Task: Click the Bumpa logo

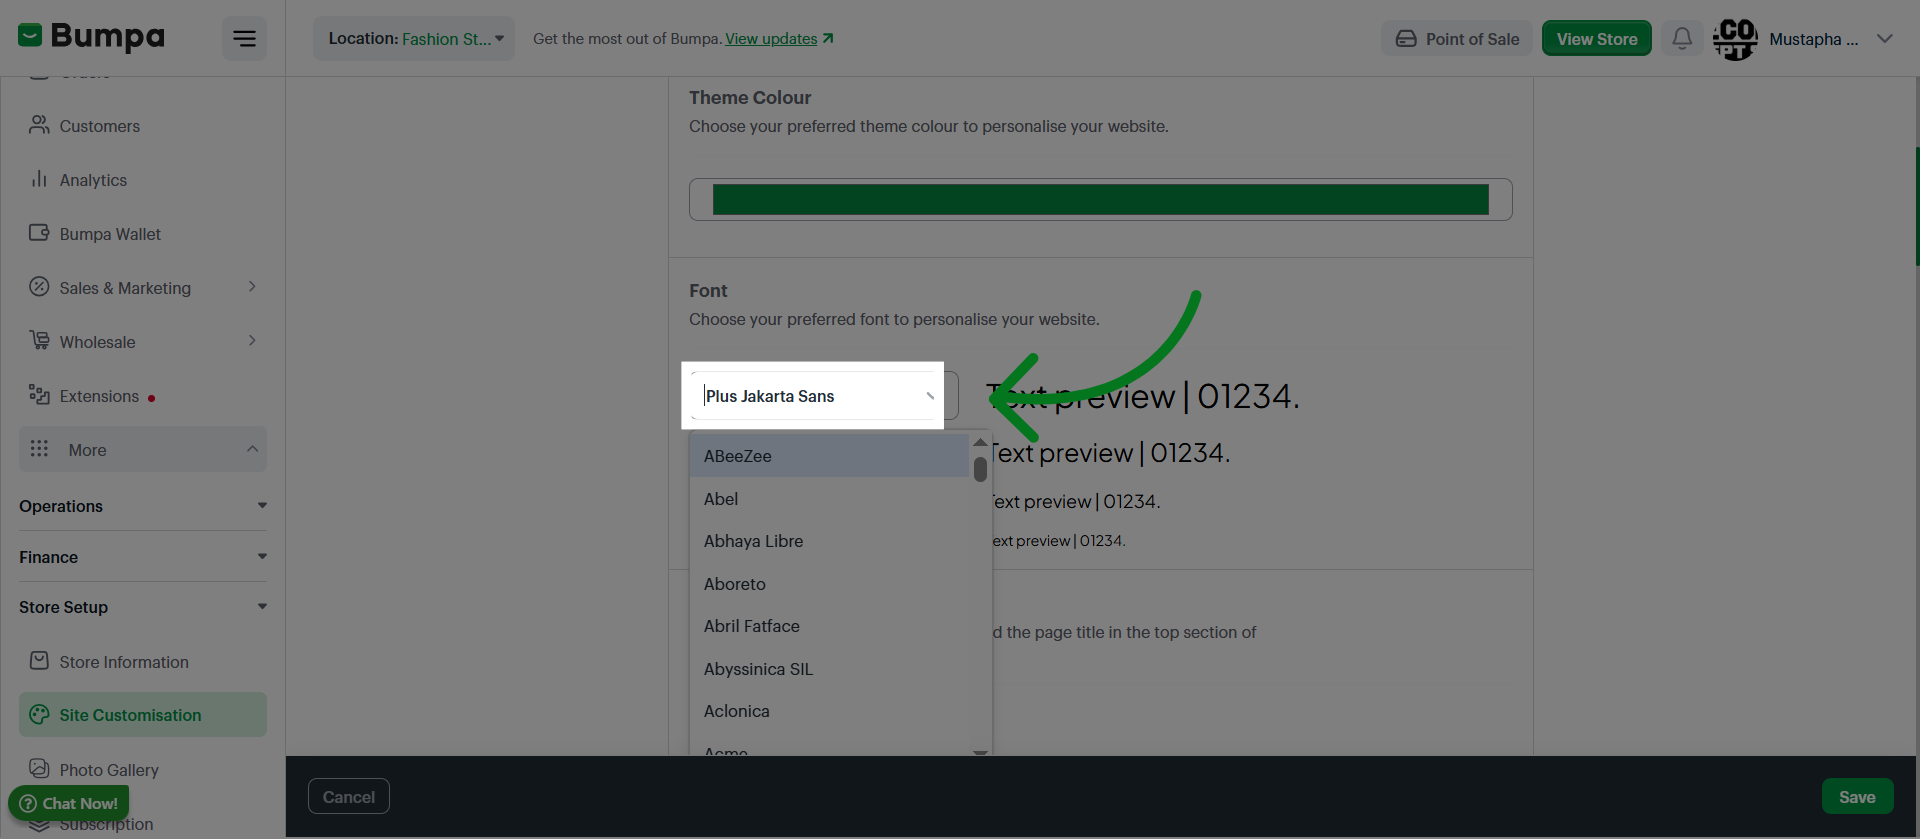Action: click(x=91, y=37)
